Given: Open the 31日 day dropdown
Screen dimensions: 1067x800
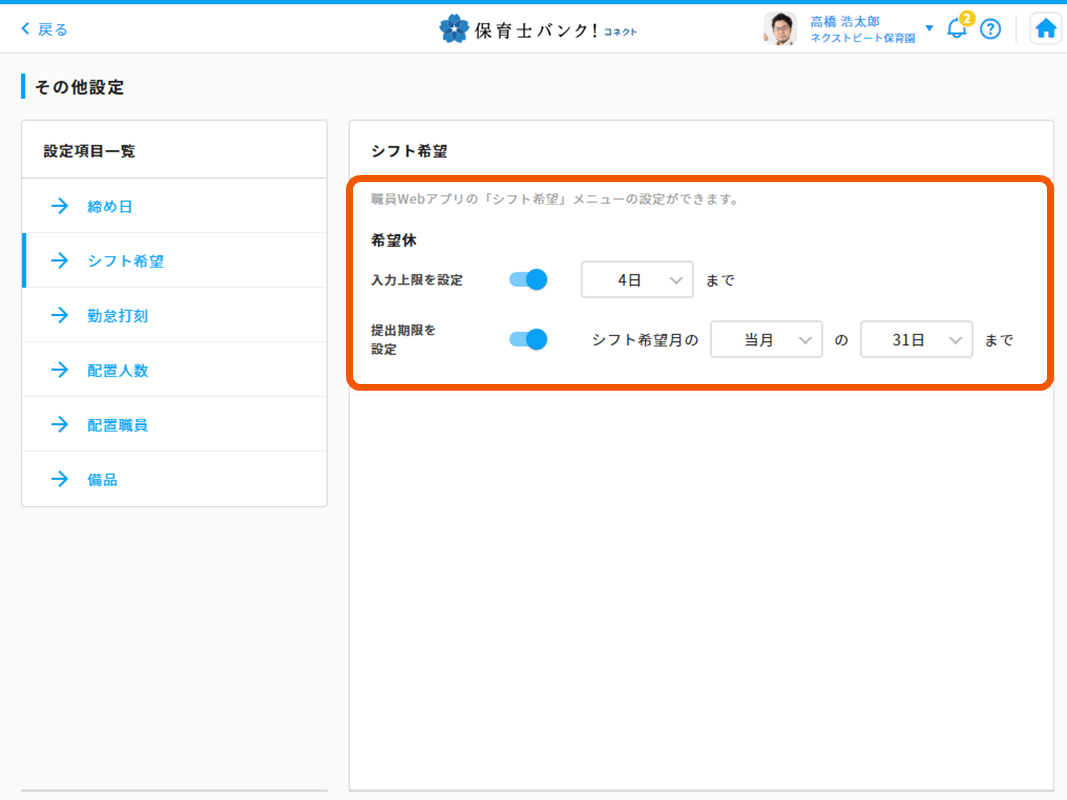Looking at the screenshot, I should (x=916, y=340).
